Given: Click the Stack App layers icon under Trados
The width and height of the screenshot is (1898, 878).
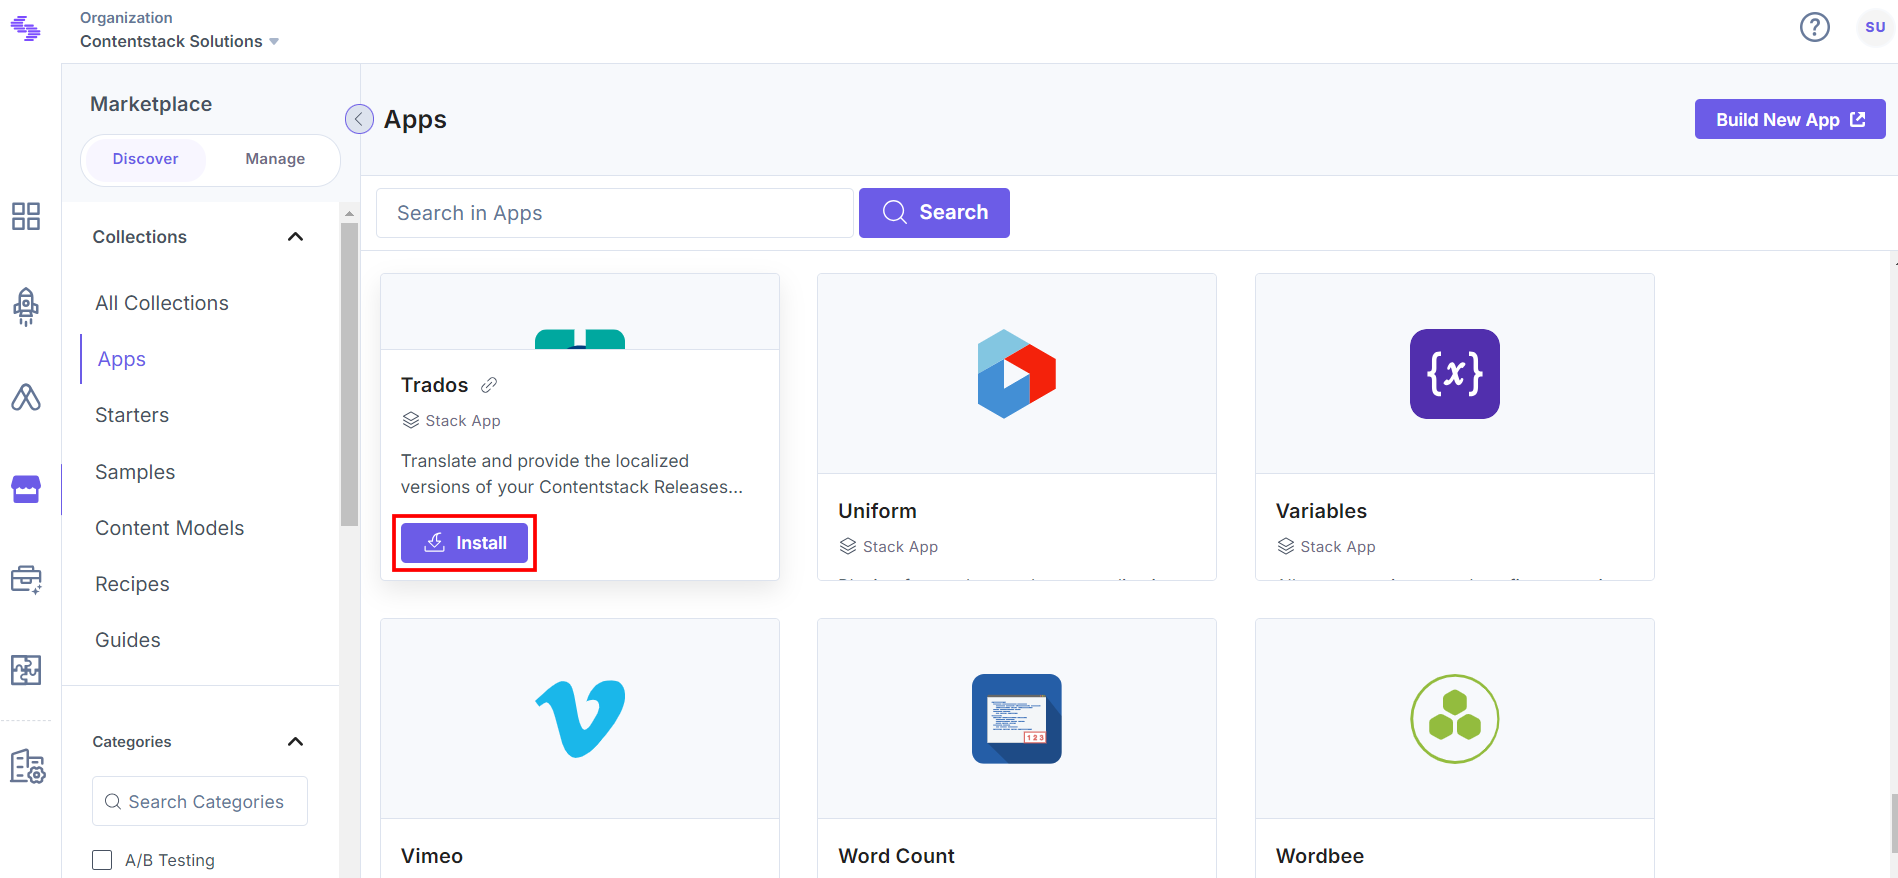Looking at the screenshot, I should point(411,420).
